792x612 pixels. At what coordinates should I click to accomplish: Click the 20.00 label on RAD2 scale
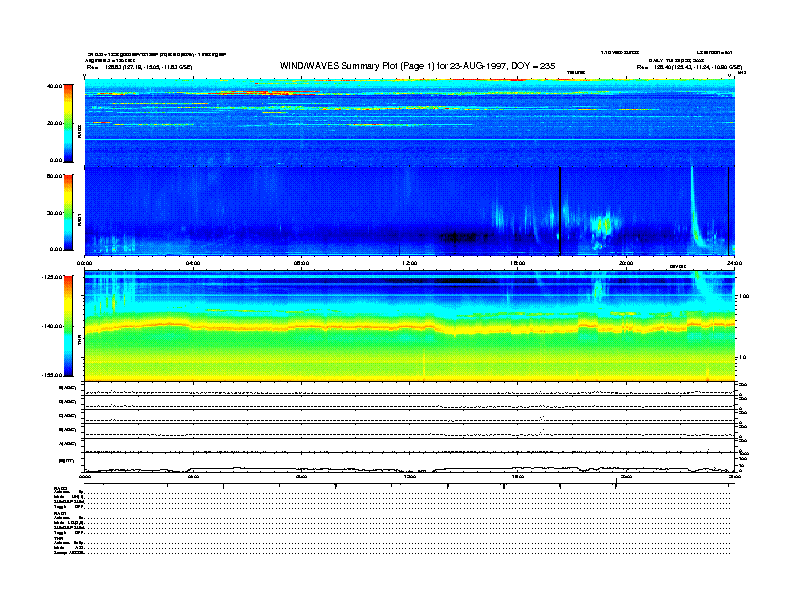[x=54, y=123]
